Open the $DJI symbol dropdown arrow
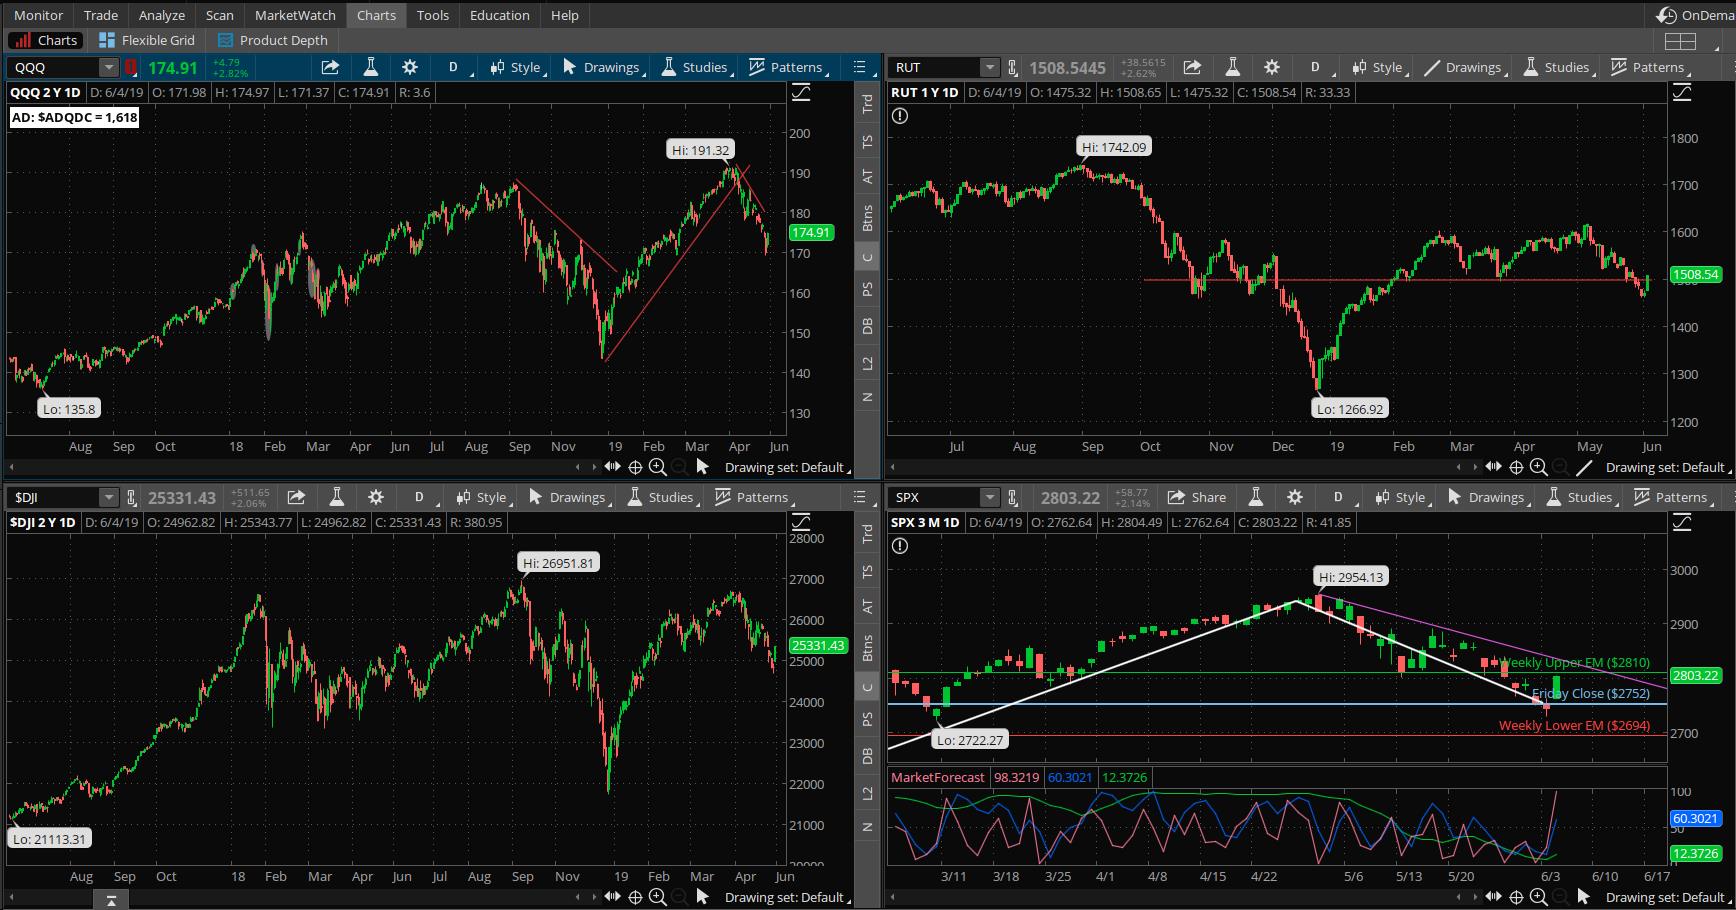Image resolution: width=1736 pixels, height=910 pixels. [108, 497]
